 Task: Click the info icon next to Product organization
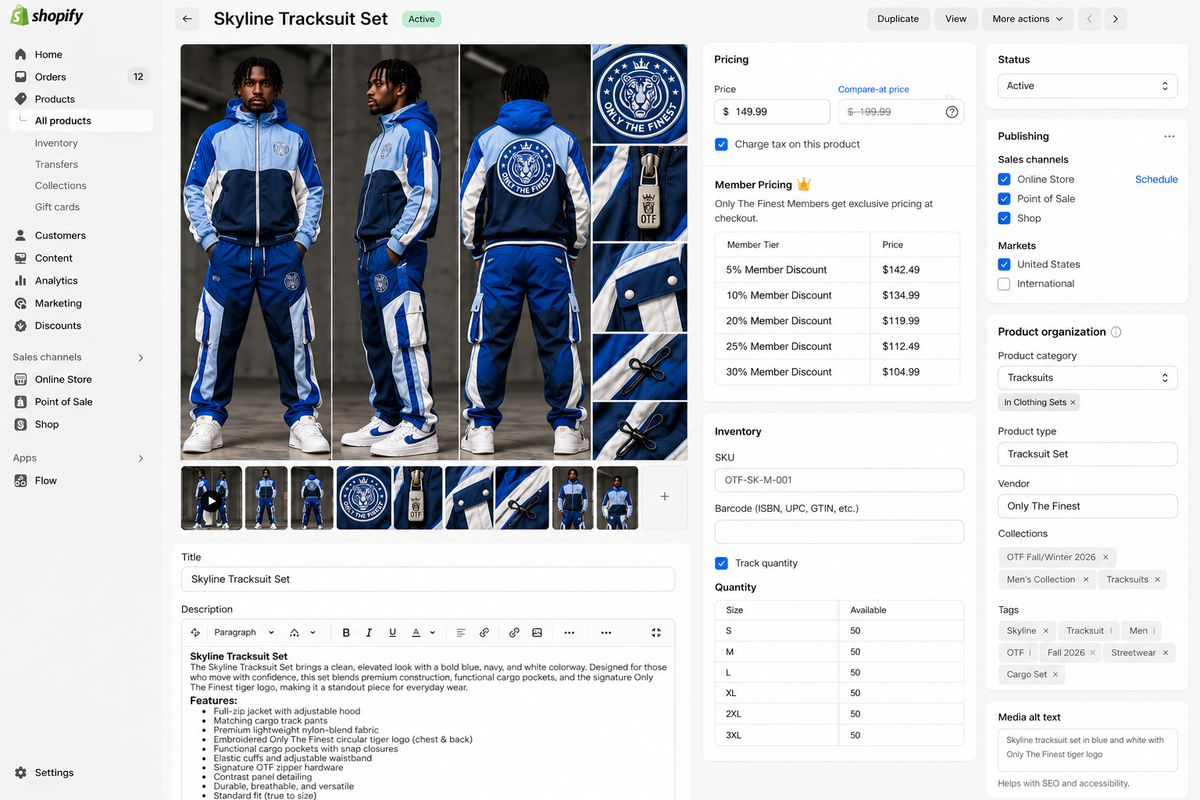pyautogui.click(x=1116, y=332)
